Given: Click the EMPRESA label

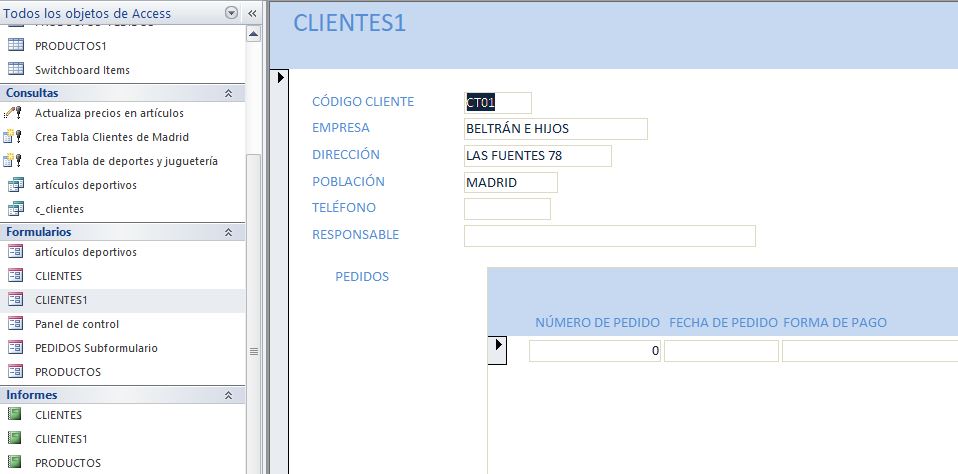Looking at the screenshot, I should [x=341, y=128].
